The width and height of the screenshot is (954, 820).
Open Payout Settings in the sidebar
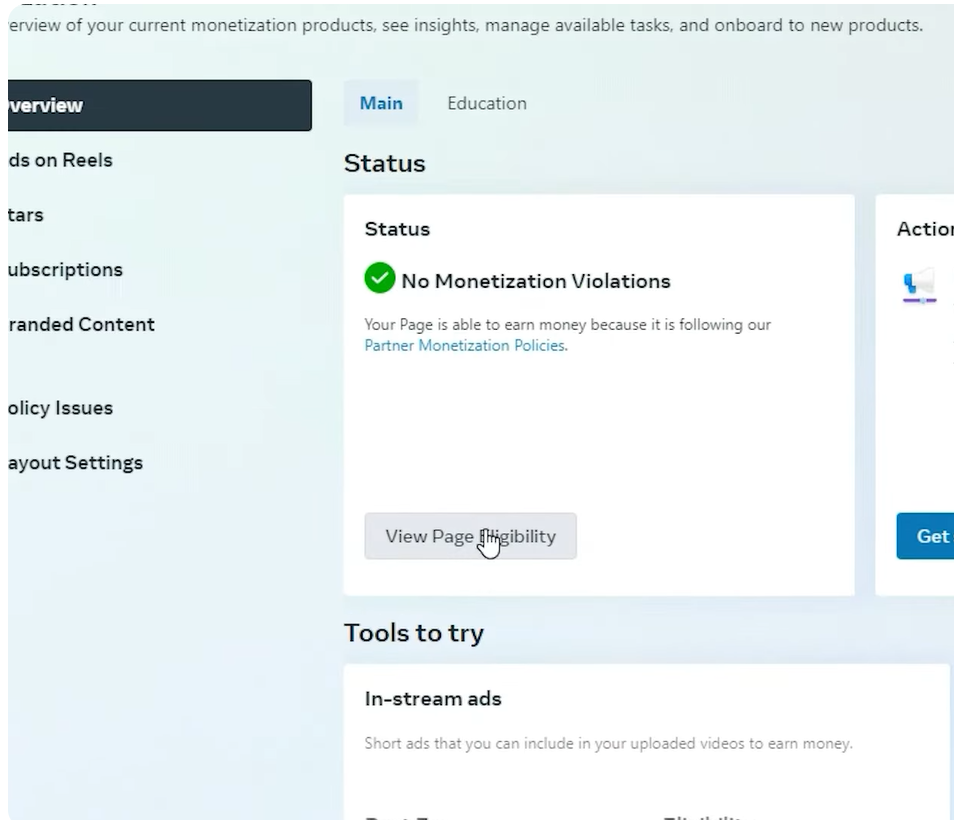coord(75,463)
